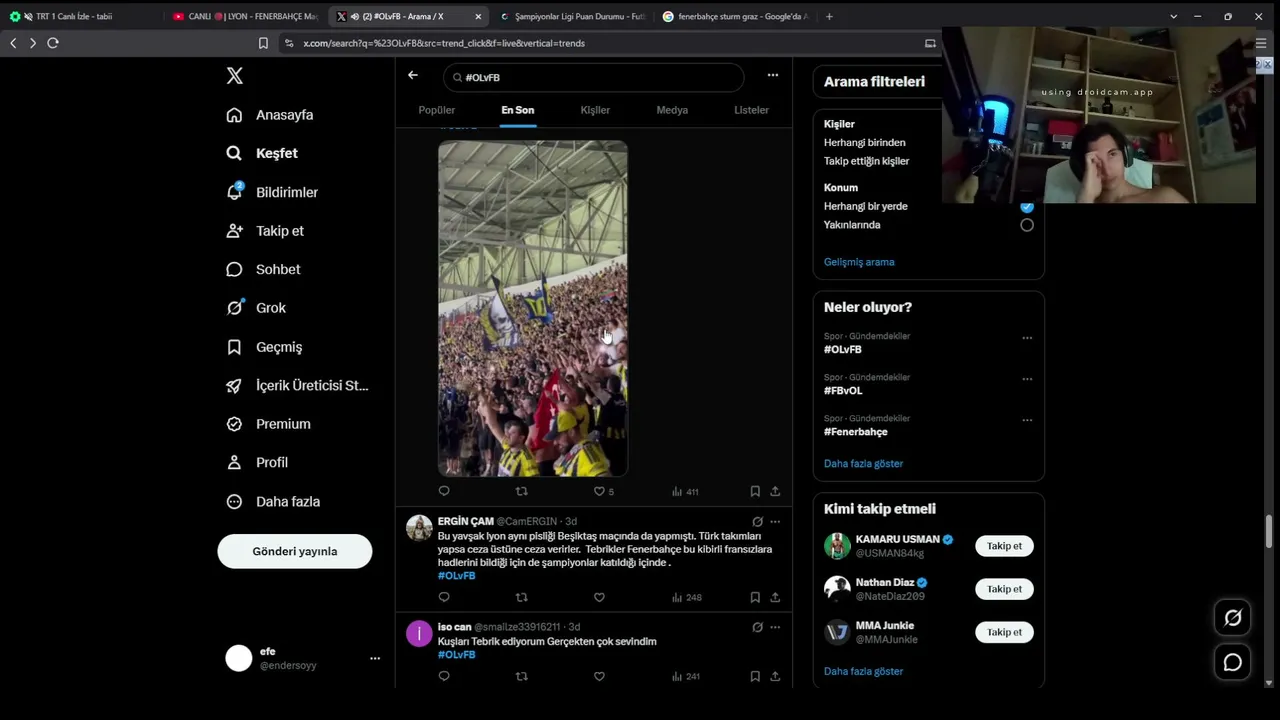Click the X logo in the sidebar

[x=234, y=76]
